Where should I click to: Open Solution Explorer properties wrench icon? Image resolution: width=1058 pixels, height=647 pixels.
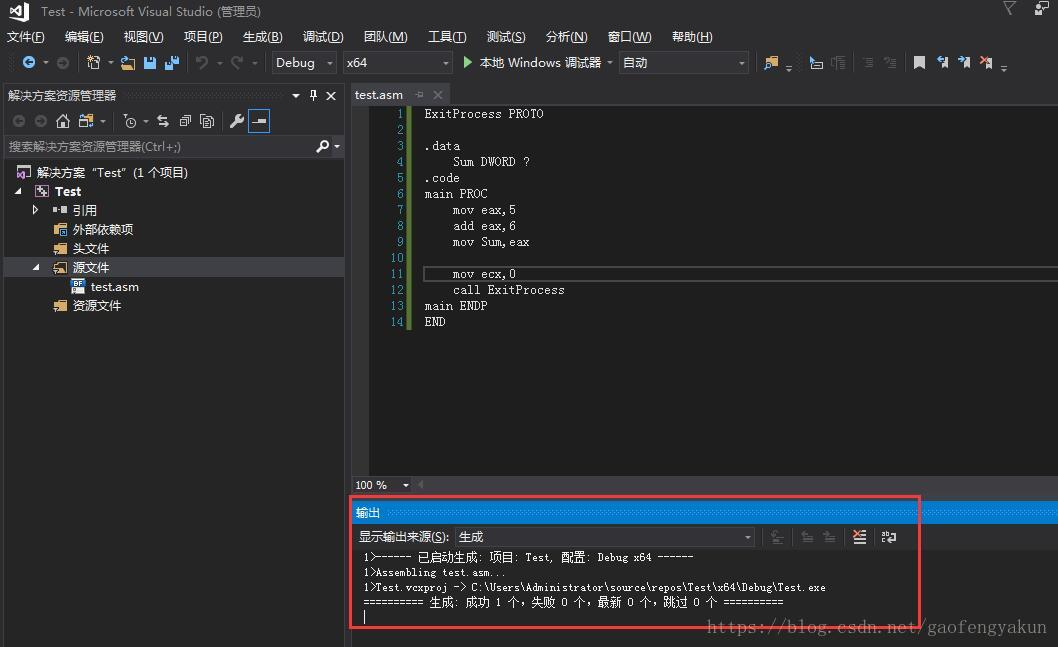(237, 121)
